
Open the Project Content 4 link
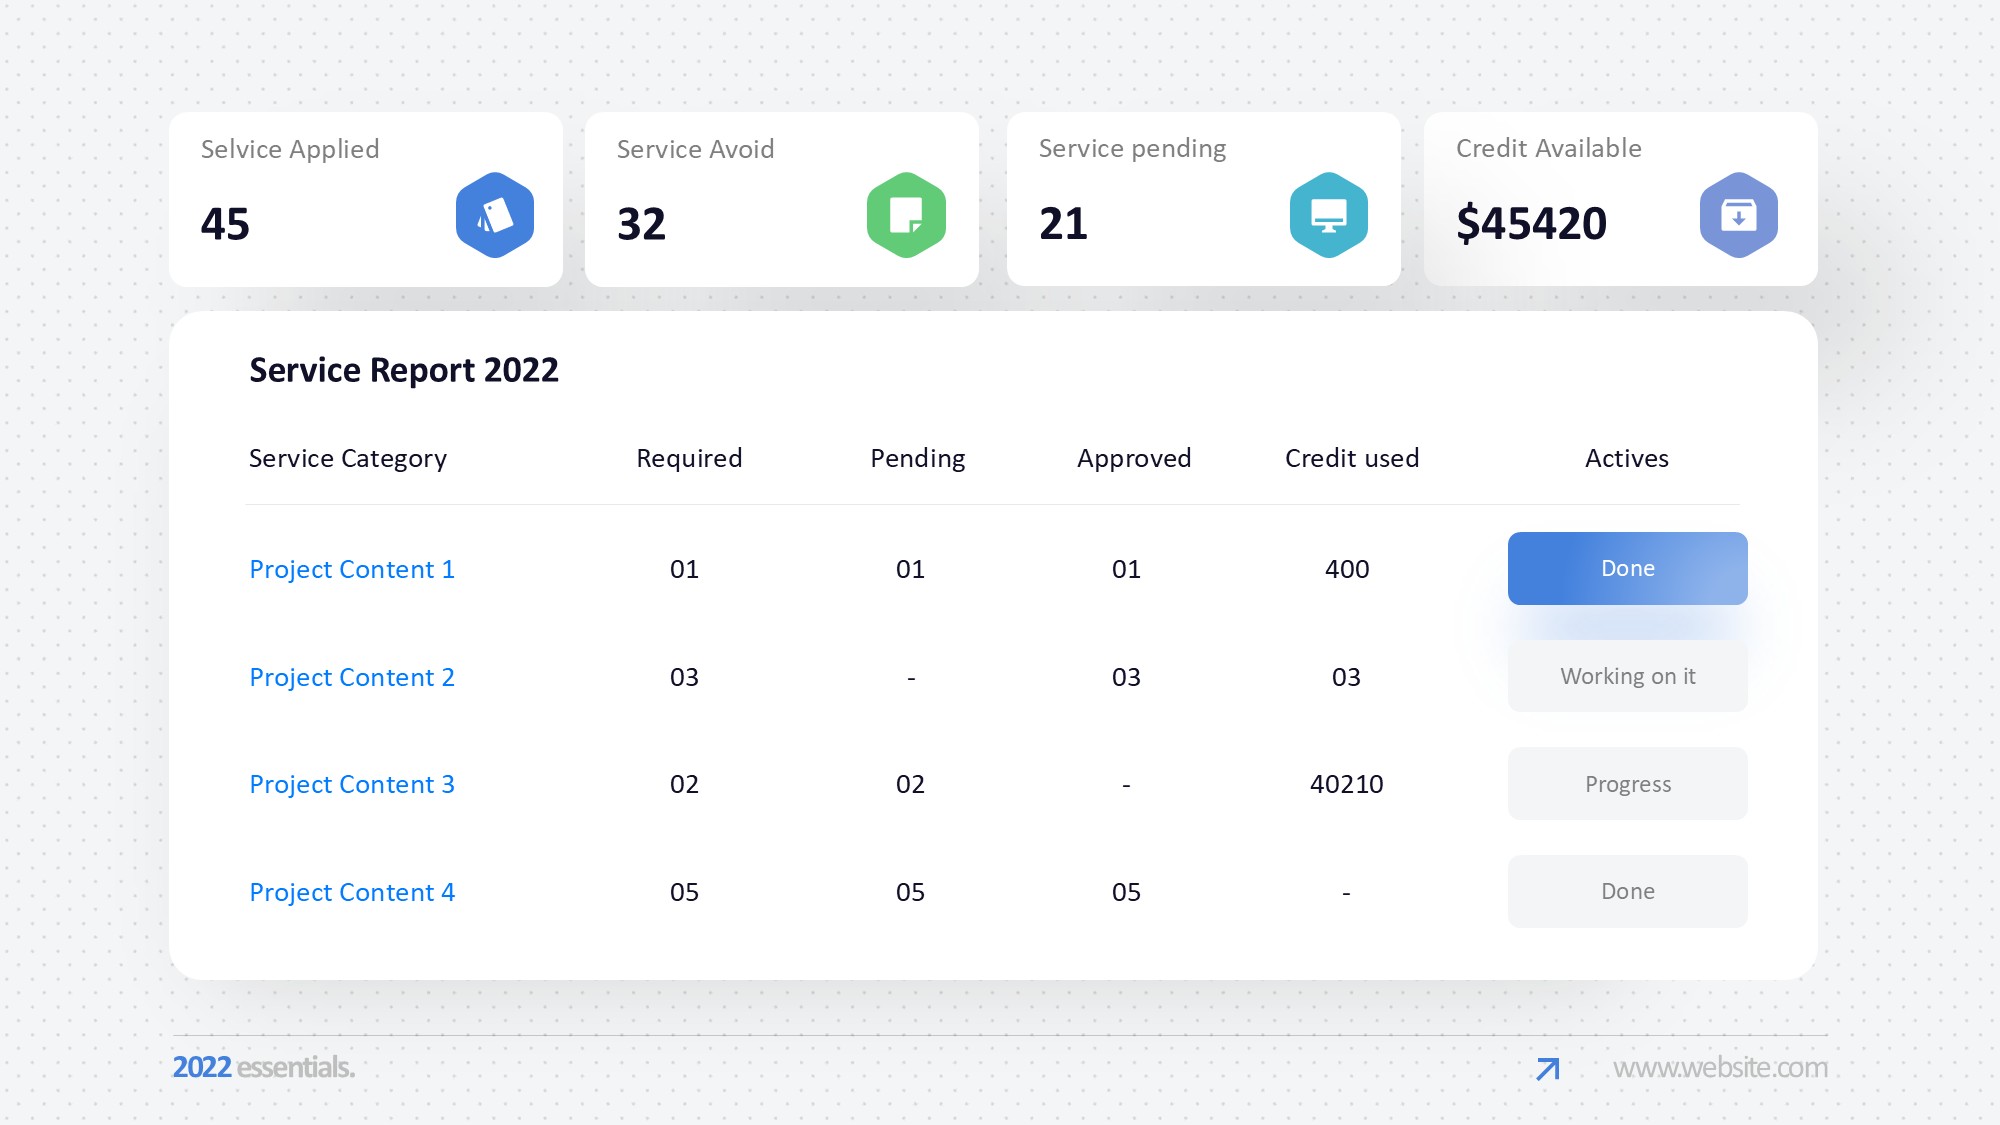click(x=352, y=892)
